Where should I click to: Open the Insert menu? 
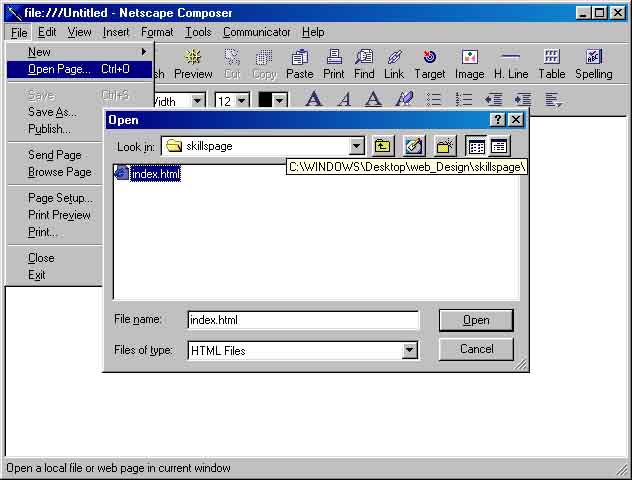tap(116, 32)
